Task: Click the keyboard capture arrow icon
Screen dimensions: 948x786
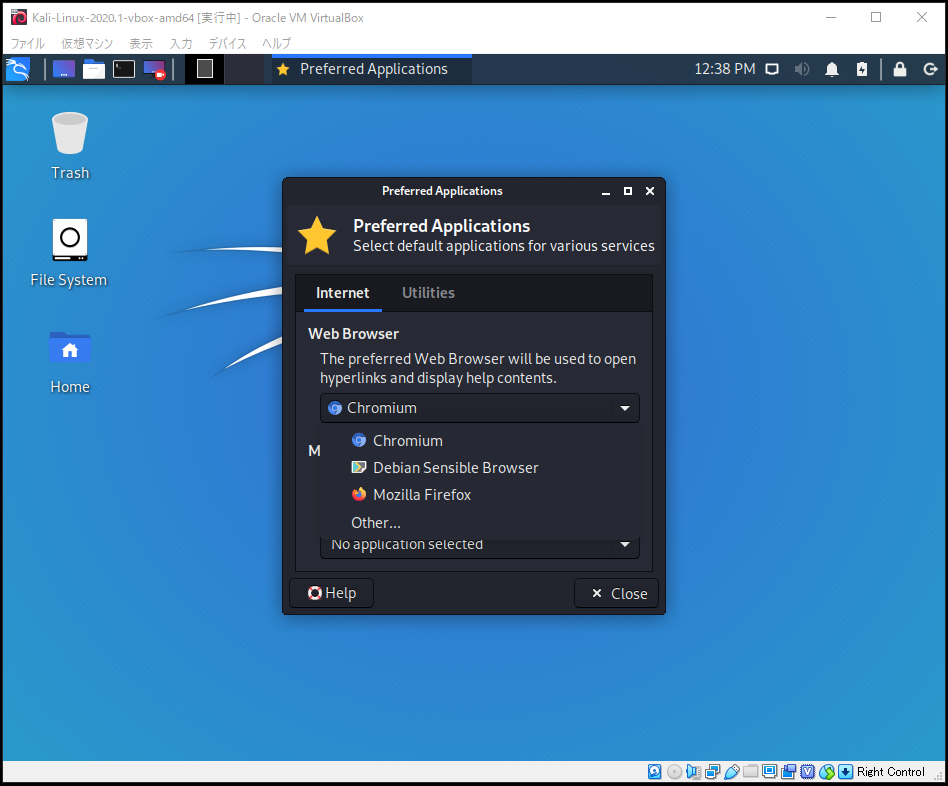Action: point(846,771)
